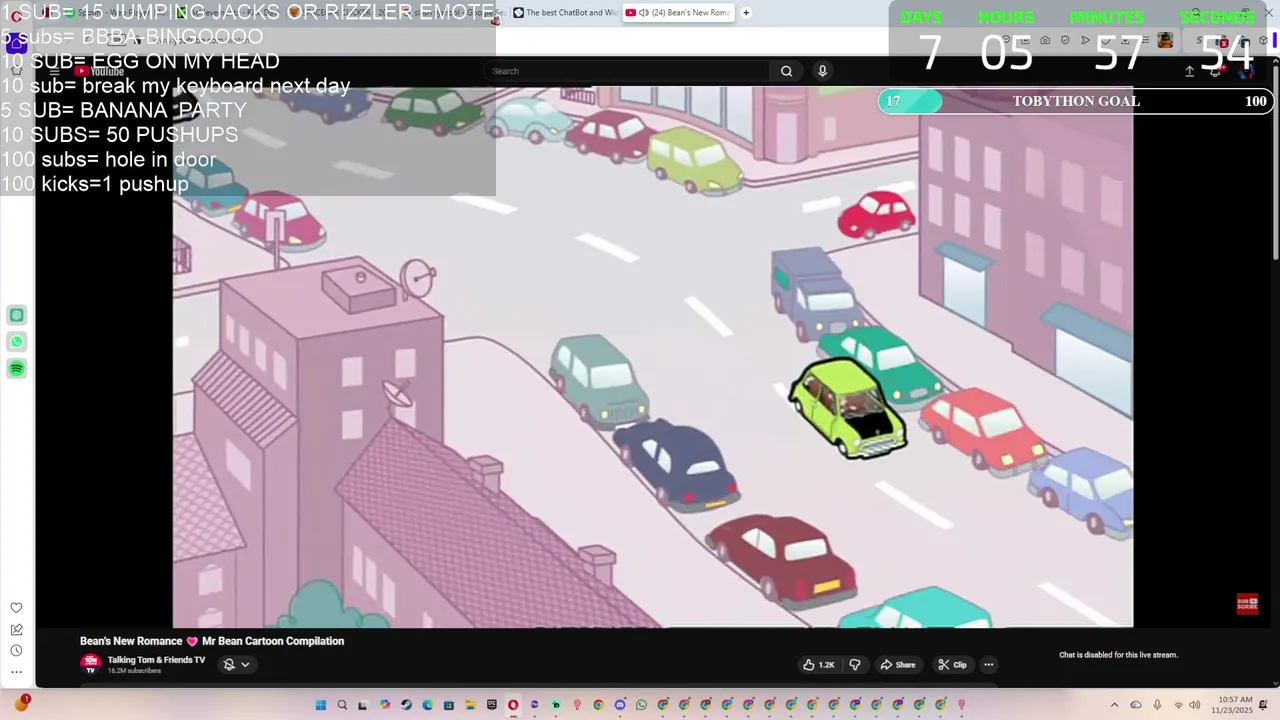
Task: Open Discord from the taskbar
Action: pyautogui.click(x=620, y=705)
